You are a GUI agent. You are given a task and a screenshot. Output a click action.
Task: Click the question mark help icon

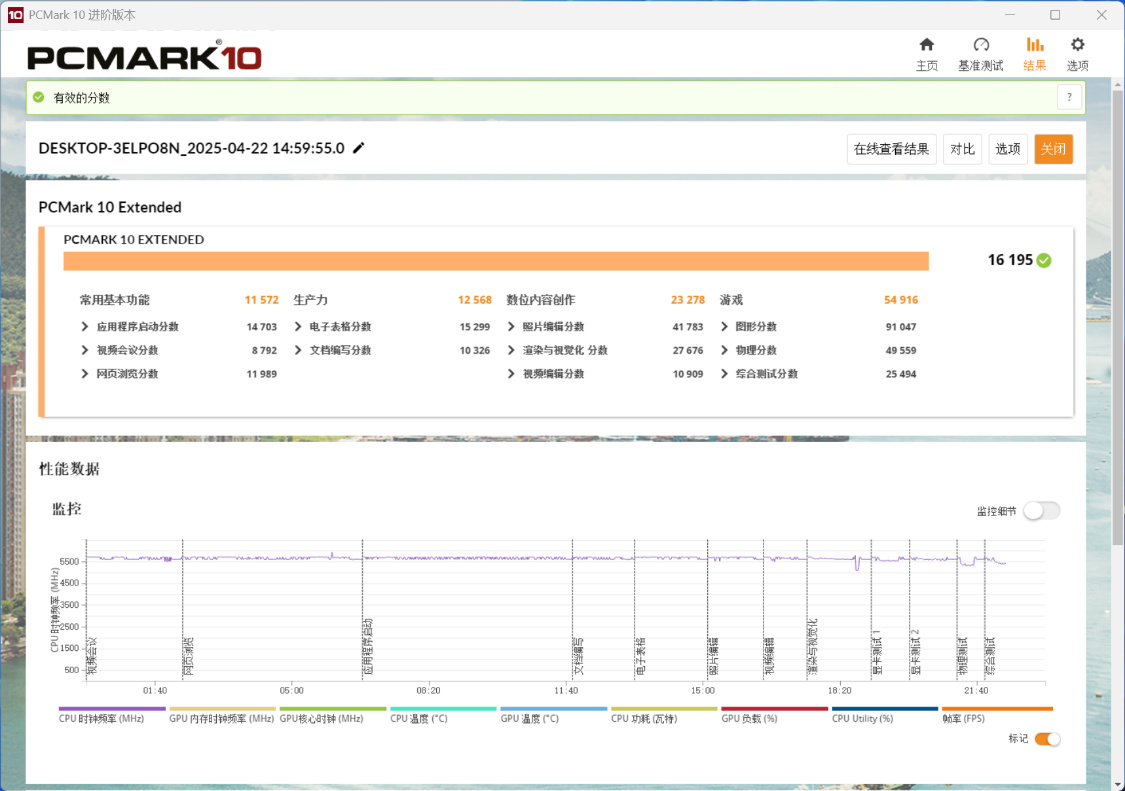[1069, 97]
